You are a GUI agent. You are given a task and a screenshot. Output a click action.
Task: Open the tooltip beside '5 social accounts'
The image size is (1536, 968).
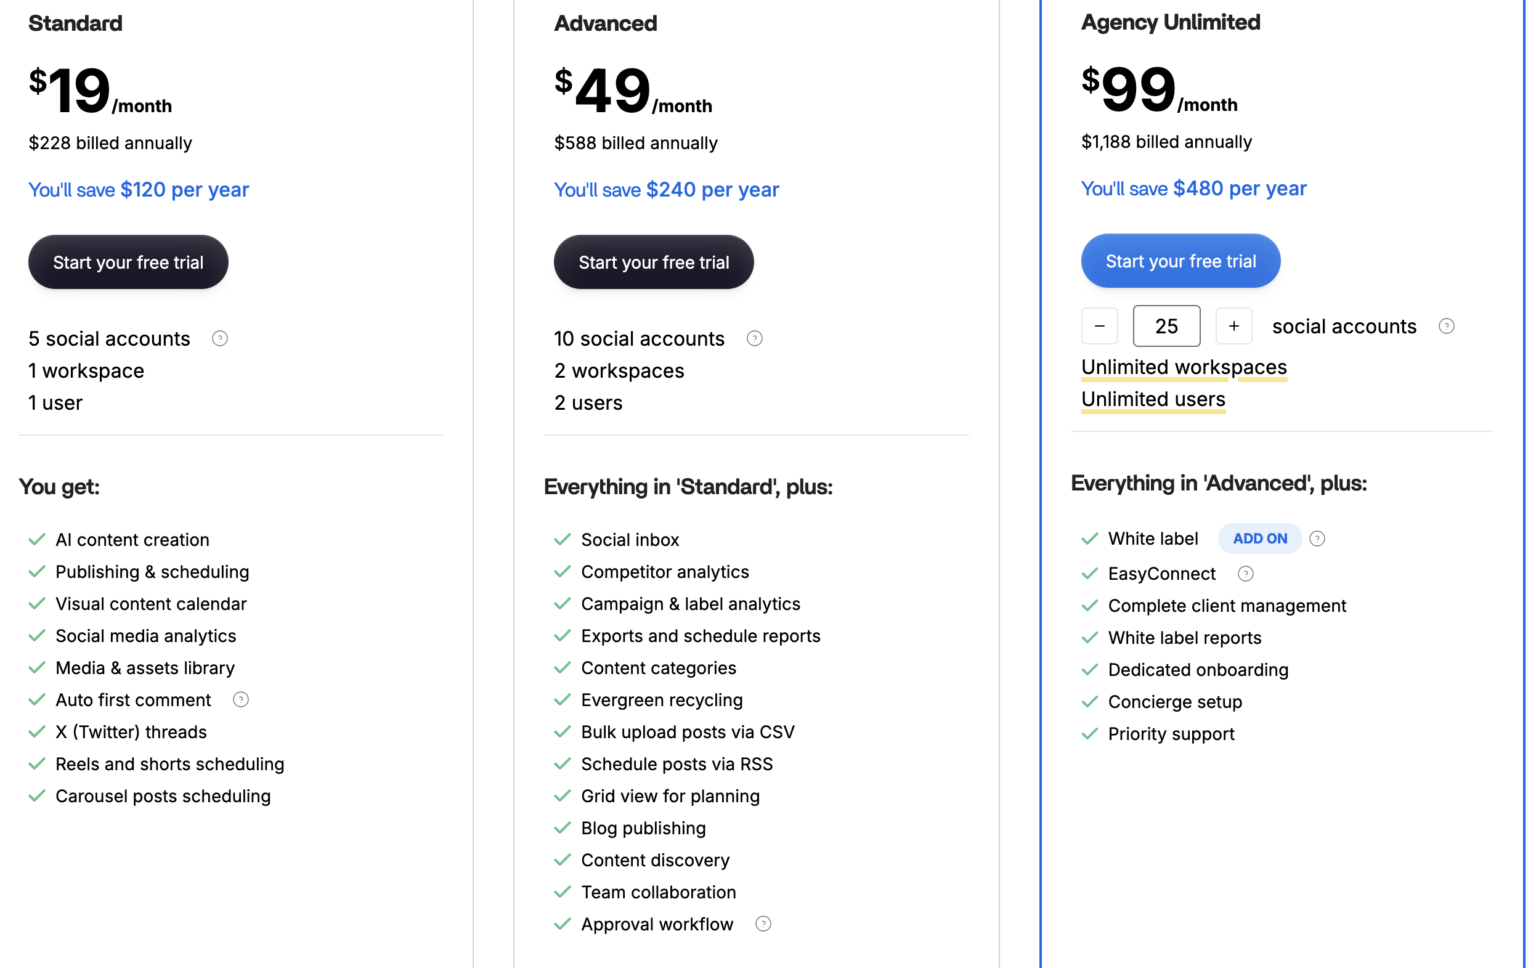[220, 338]
